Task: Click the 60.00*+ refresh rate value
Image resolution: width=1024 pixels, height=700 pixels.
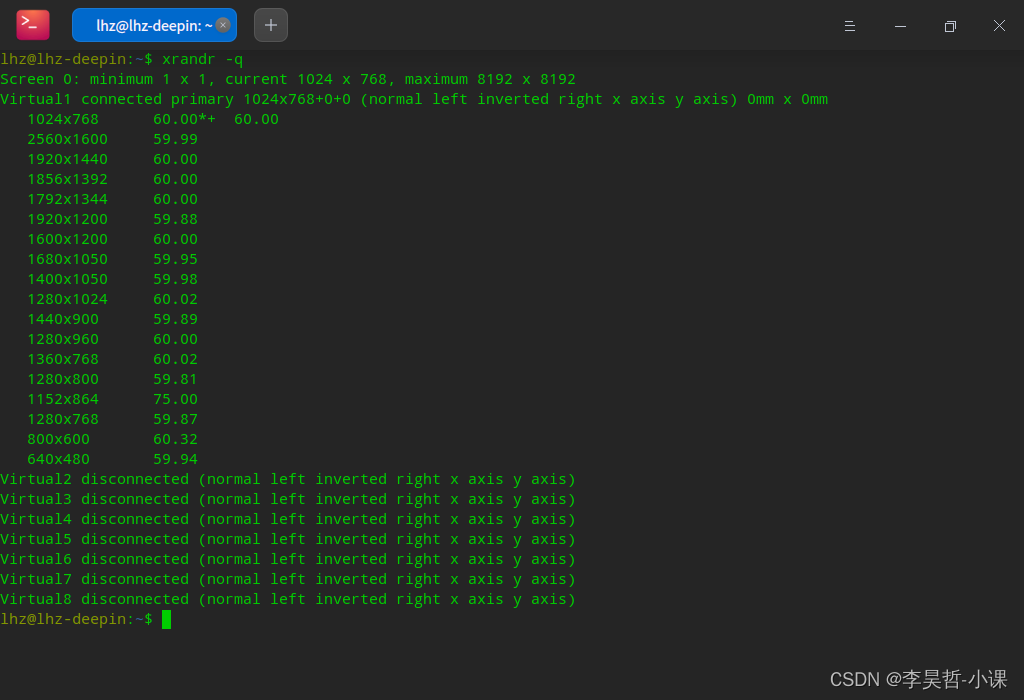Action: click(x=184, y=119)
